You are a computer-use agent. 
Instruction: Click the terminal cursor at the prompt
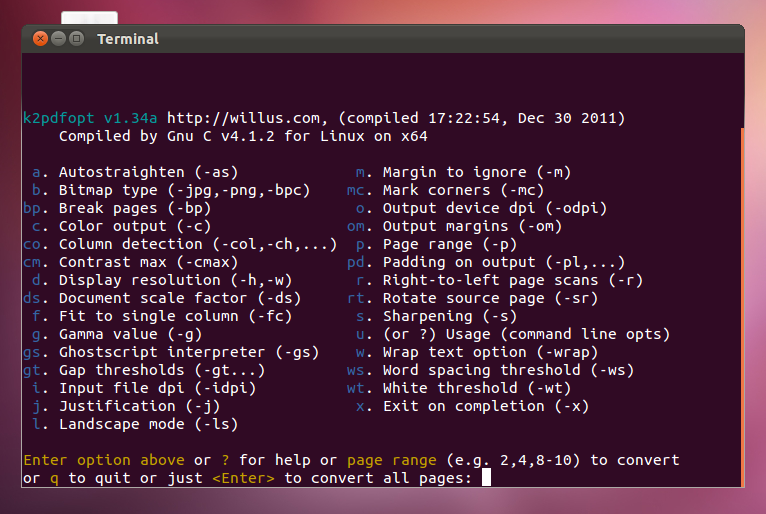pos(486,477)
